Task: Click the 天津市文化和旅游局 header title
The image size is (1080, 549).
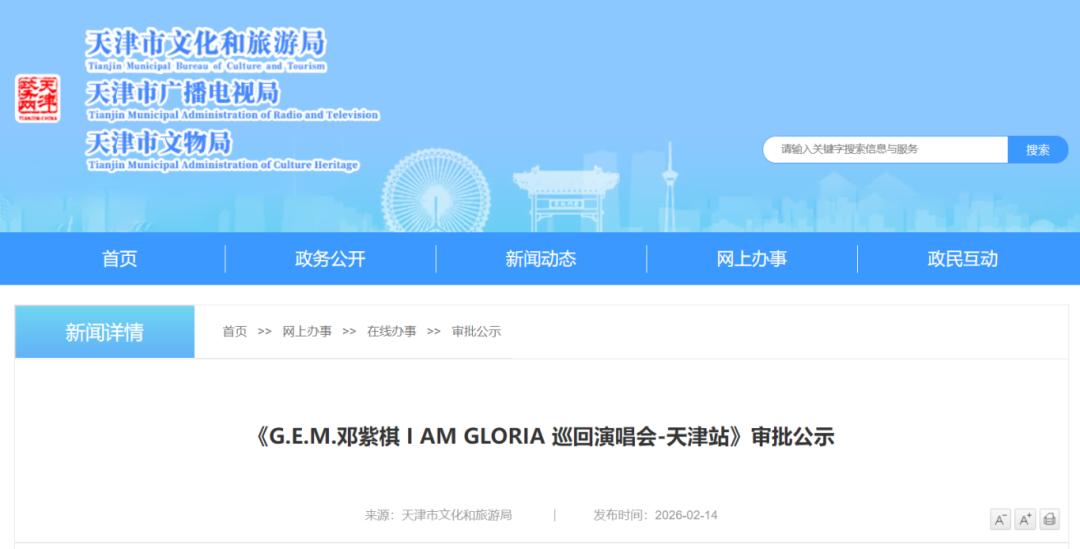Action: click(x=205, y=44)
